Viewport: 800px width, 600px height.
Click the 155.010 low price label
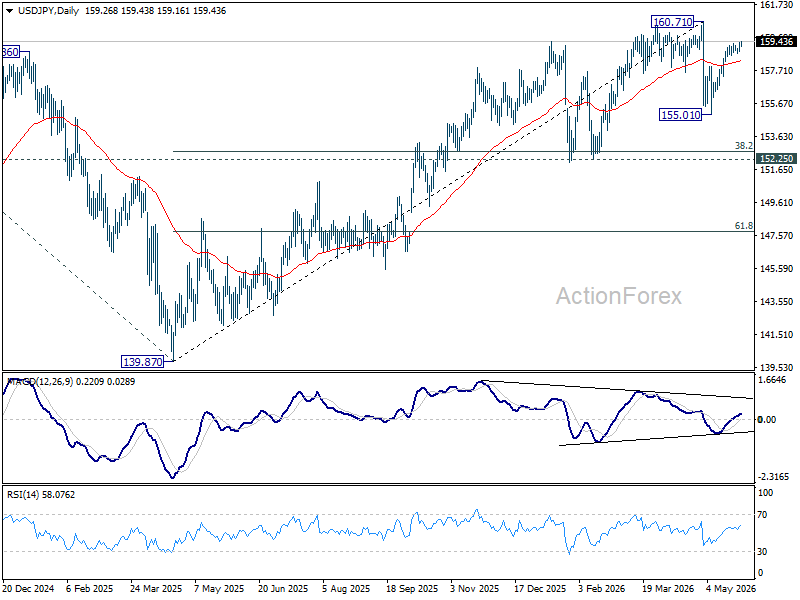(x=680, y=115)
